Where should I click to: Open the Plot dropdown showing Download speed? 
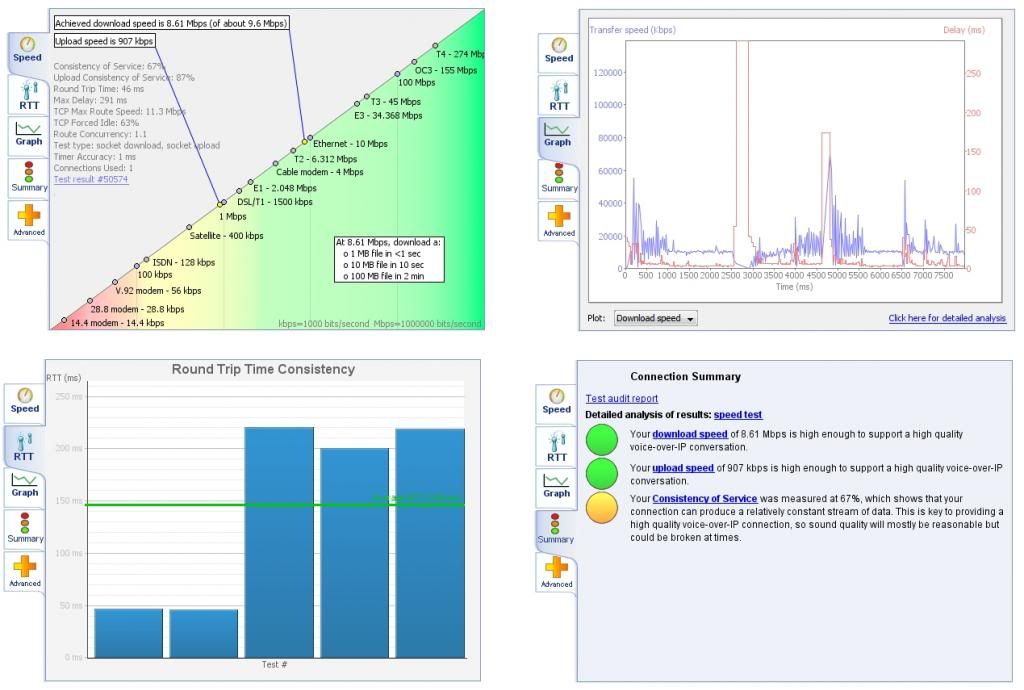tap(655, 319)
